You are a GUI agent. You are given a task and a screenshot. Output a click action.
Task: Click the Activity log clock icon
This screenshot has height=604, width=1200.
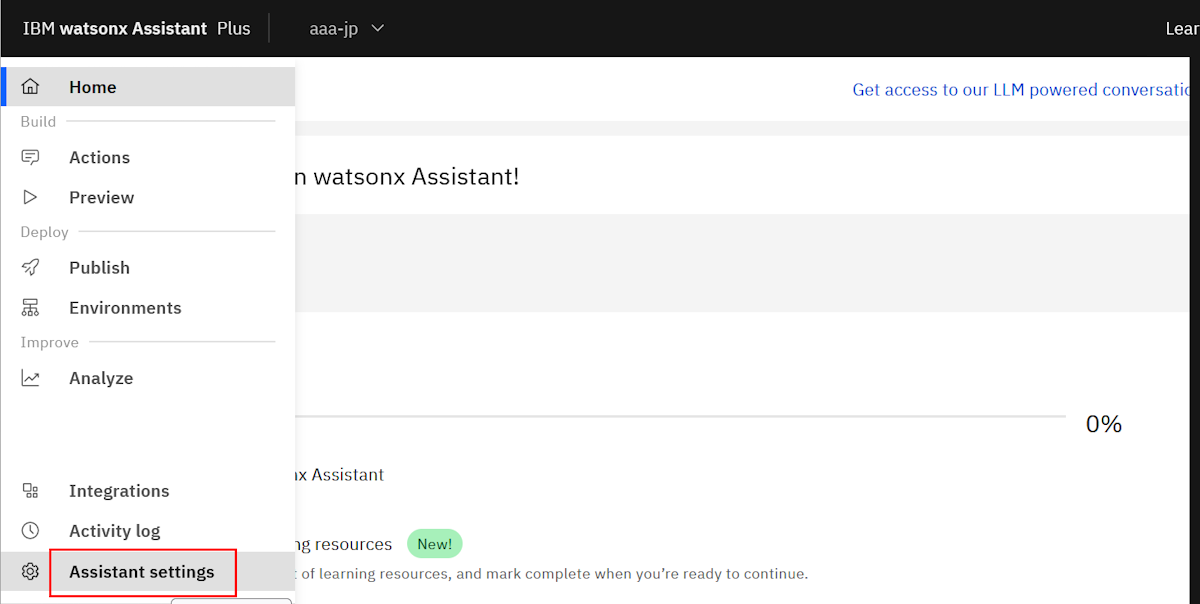click(x=31, y=531)
